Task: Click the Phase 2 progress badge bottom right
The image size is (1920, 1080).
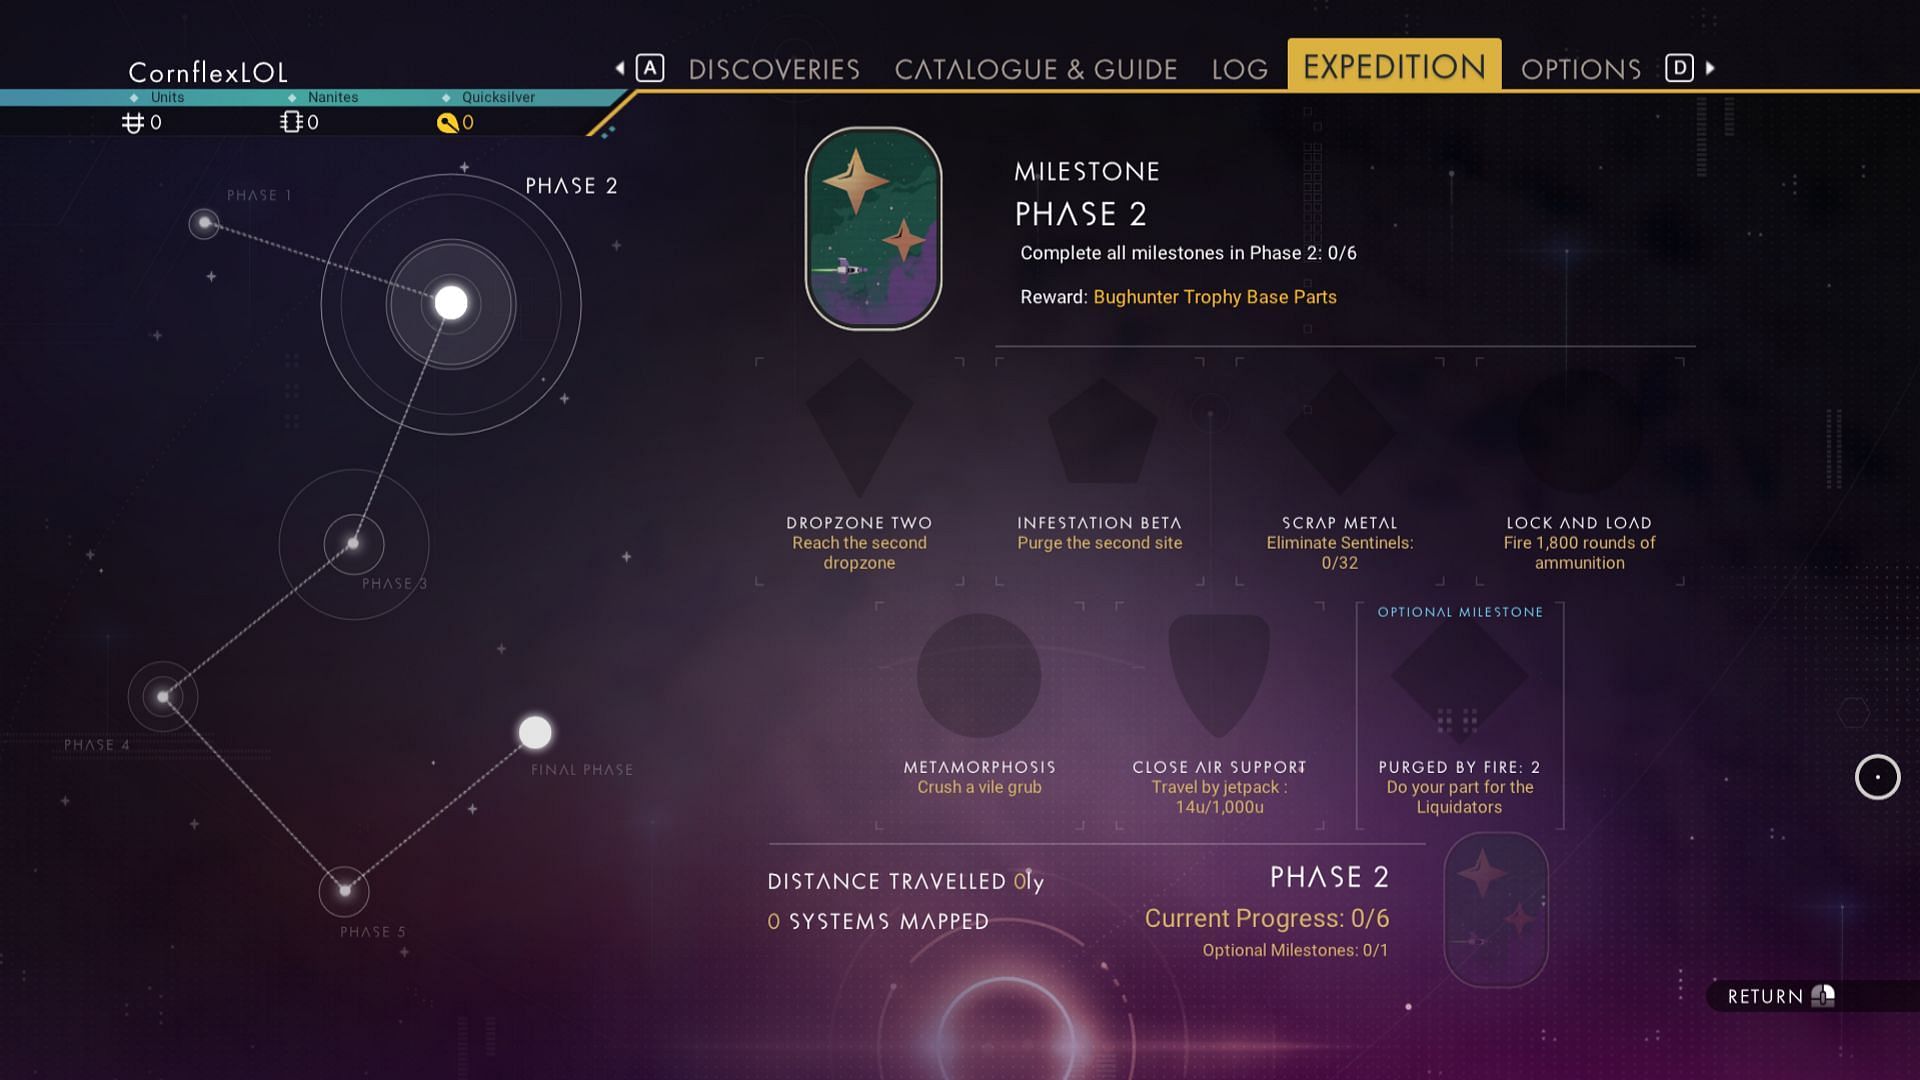Action: (x=1493, y=909)
